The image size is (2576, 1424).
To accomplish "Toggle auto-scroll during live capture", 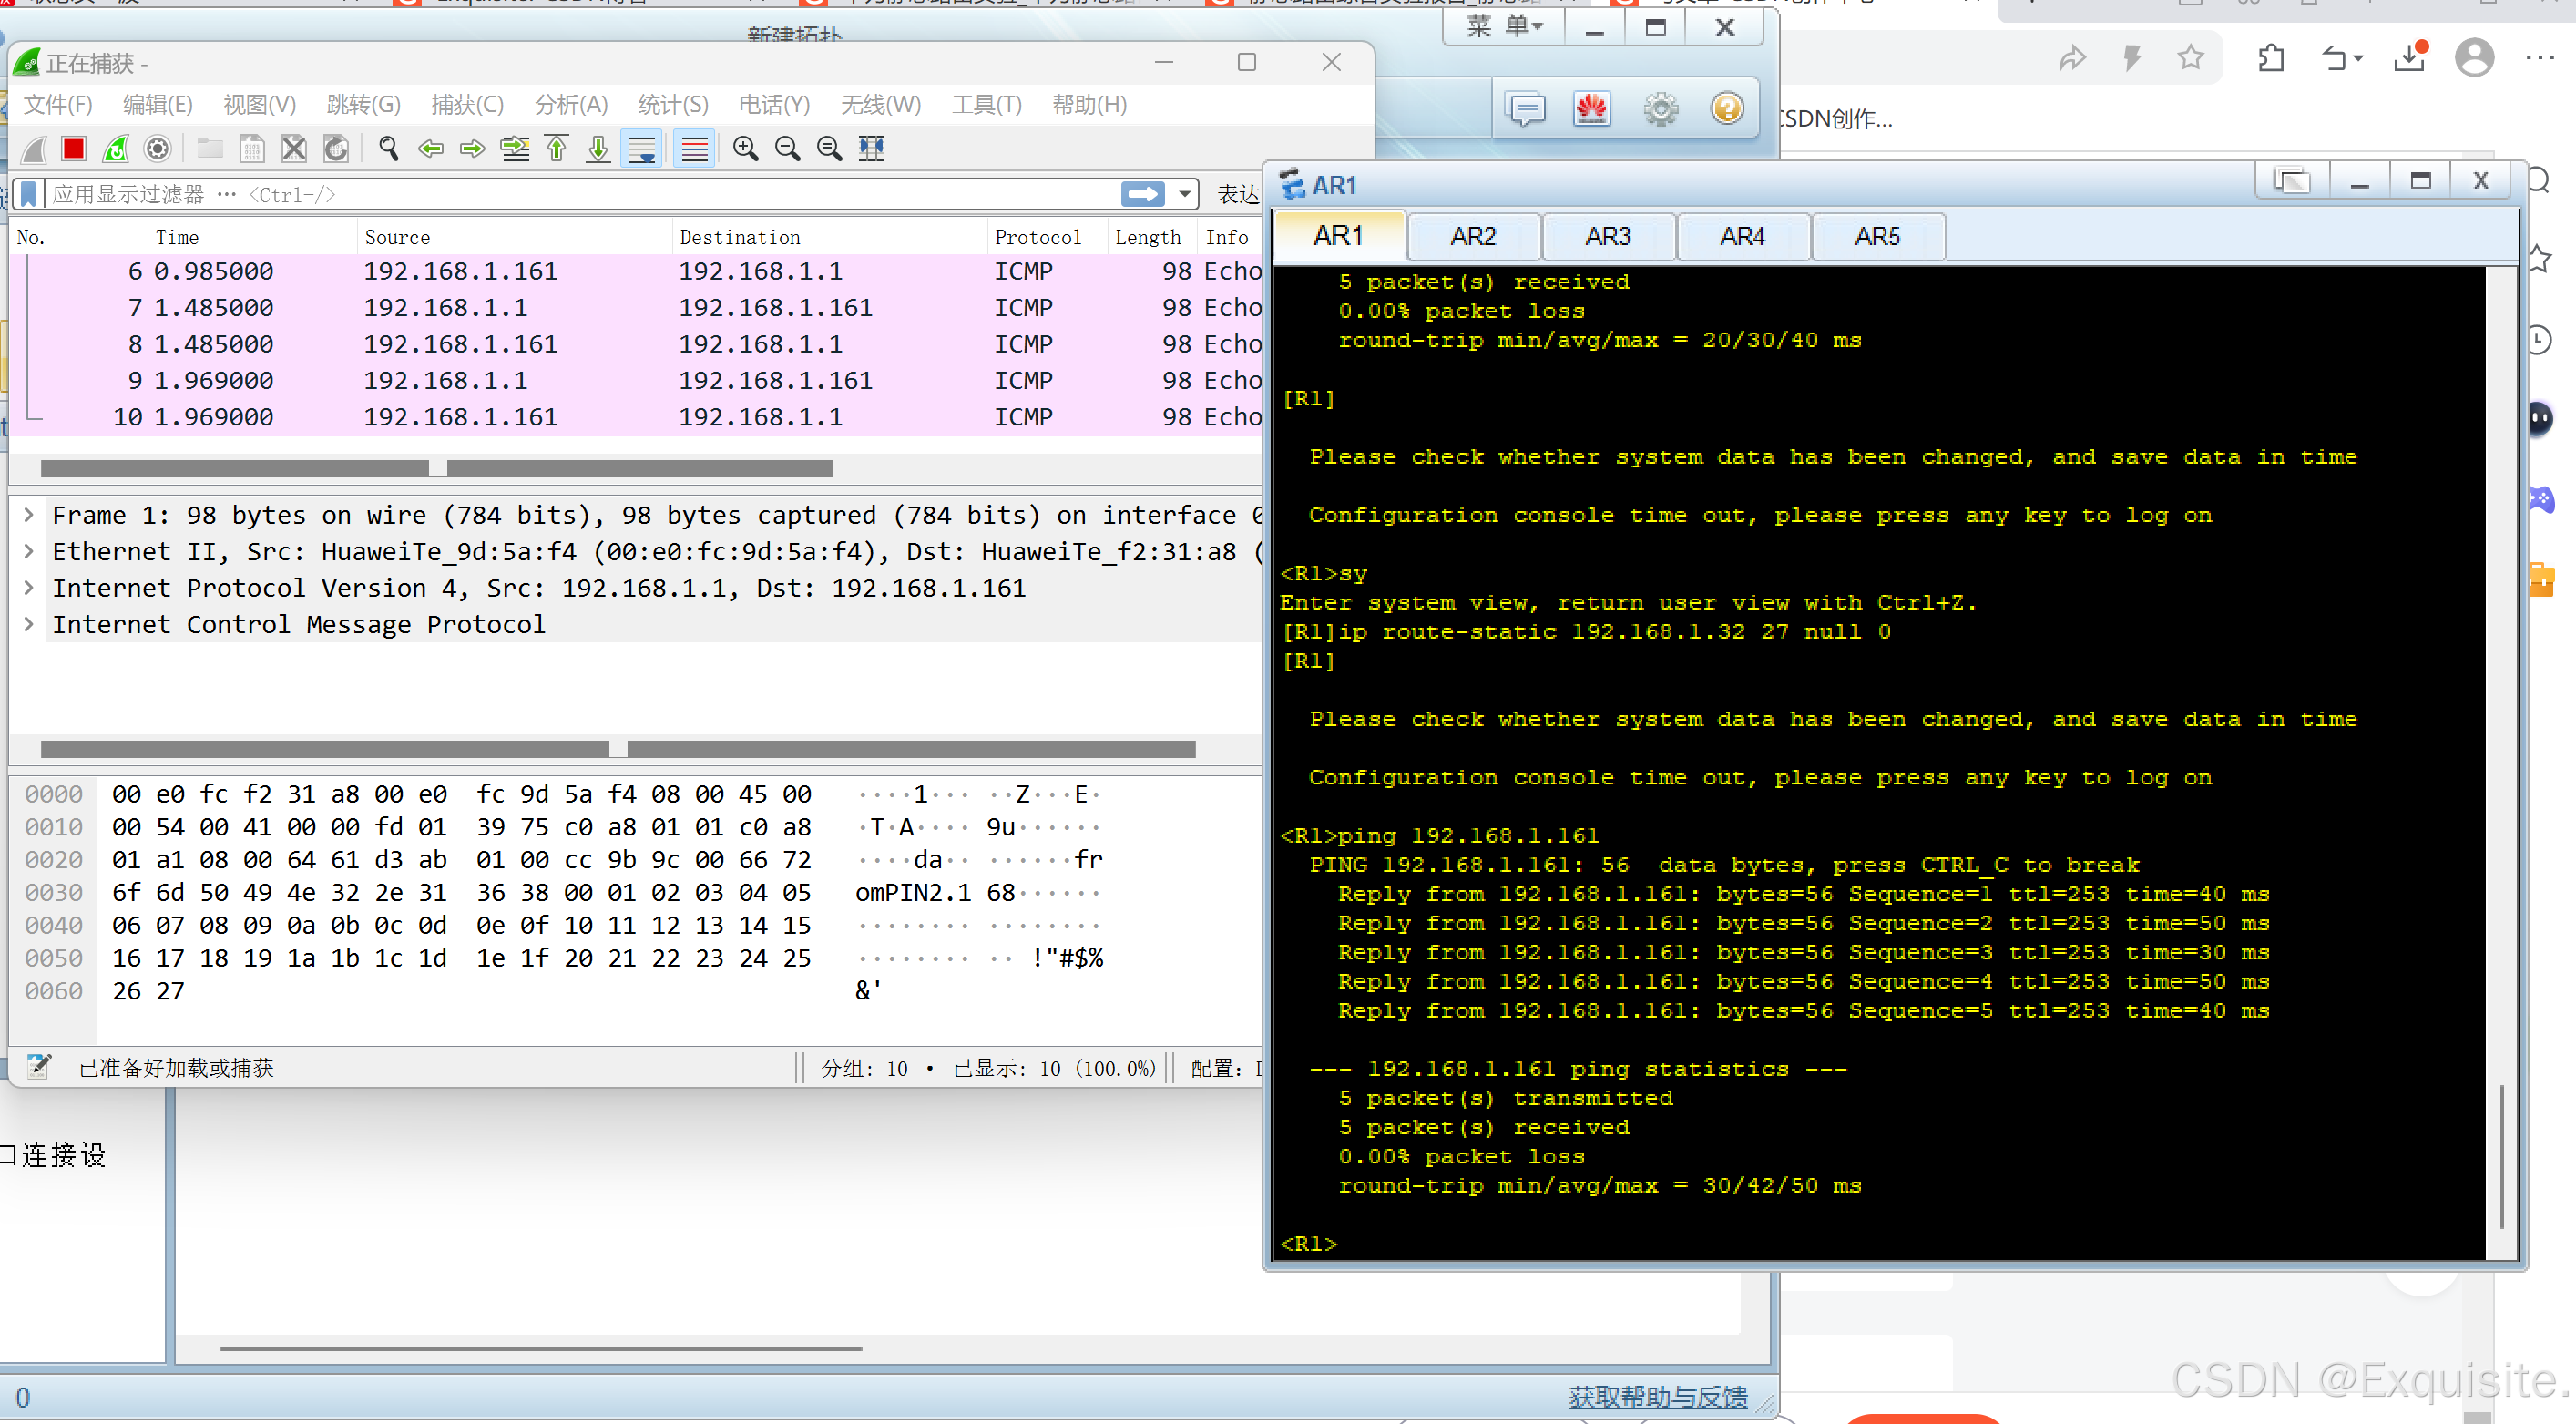I will pos(641,149).
